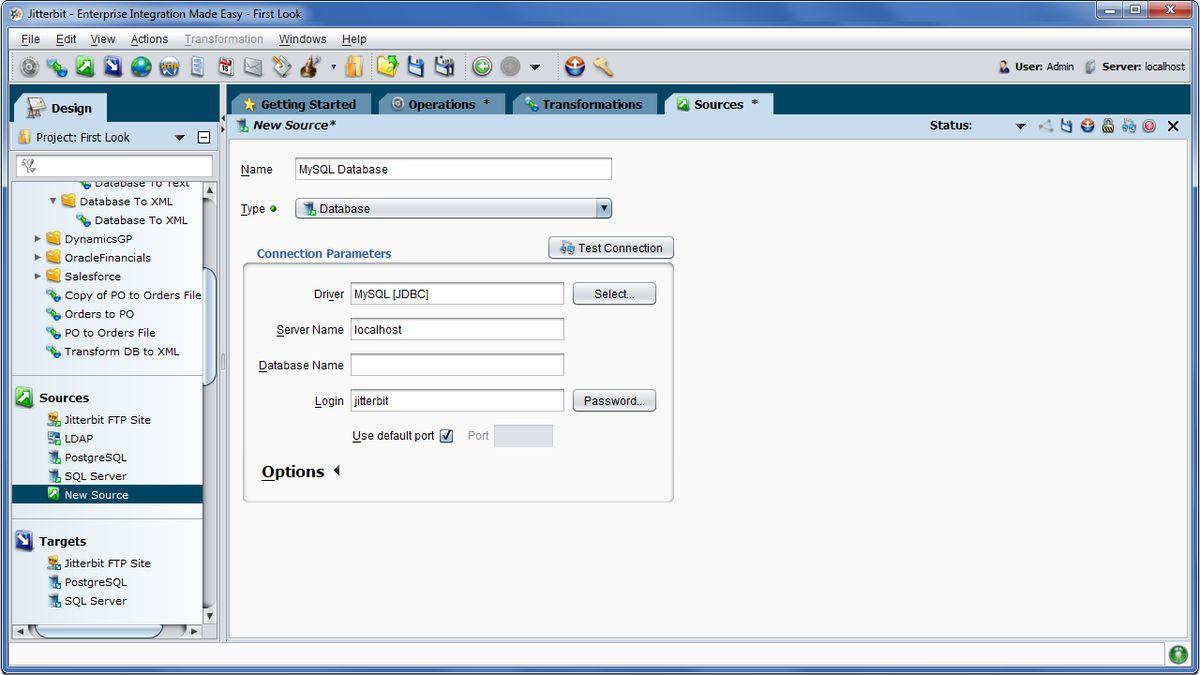The height and width of the screenshot is (675, 1200).
Task: Click the Server Name field
Action: coord(457,329)
